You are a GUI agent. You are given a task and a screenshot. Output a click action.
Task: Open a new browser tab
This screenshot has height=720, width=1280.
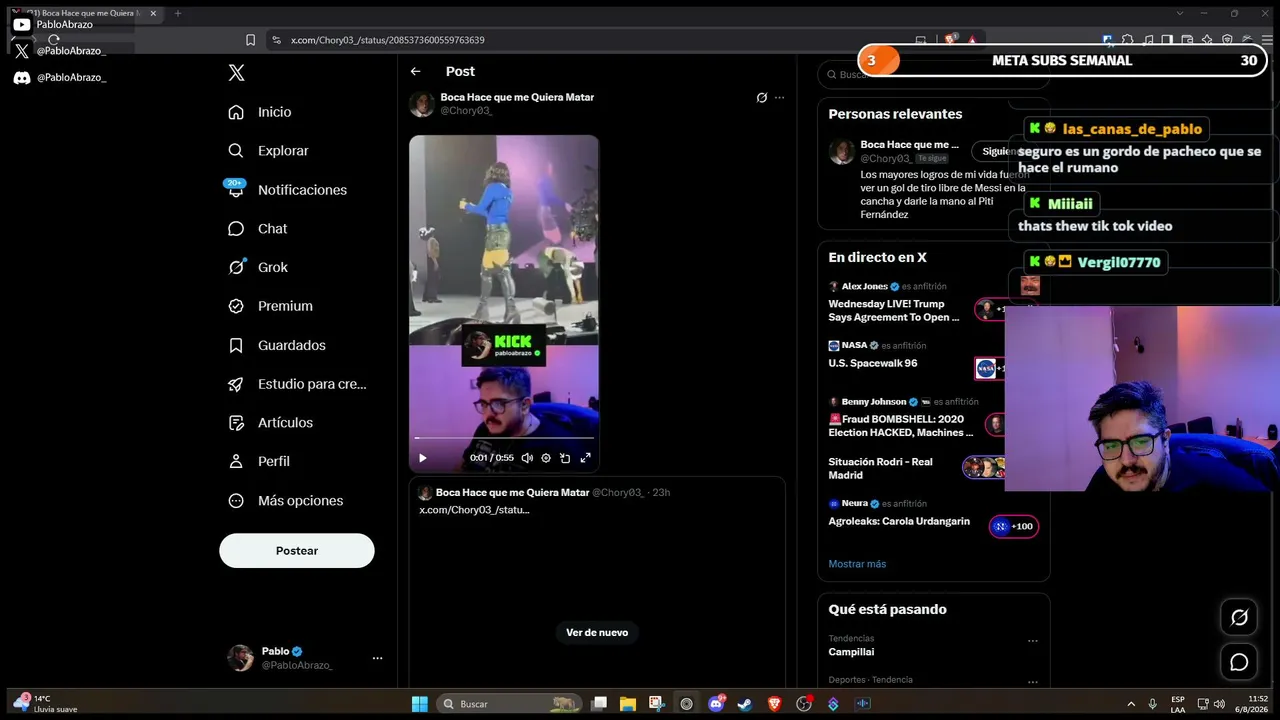click(178, 13)
